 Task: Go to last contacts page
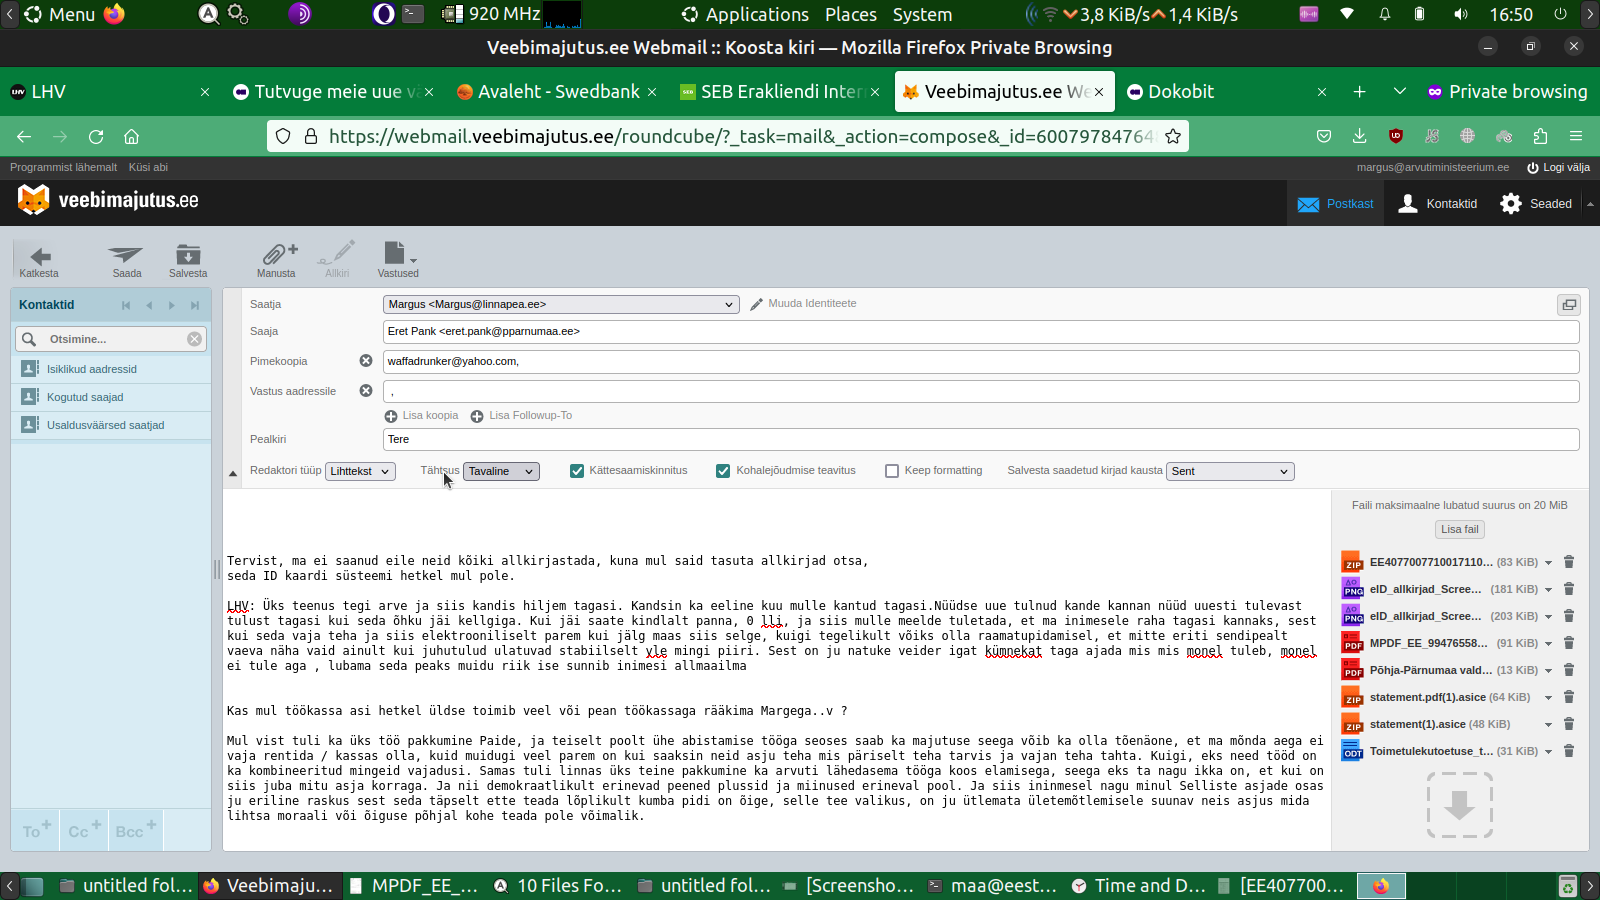195,305
